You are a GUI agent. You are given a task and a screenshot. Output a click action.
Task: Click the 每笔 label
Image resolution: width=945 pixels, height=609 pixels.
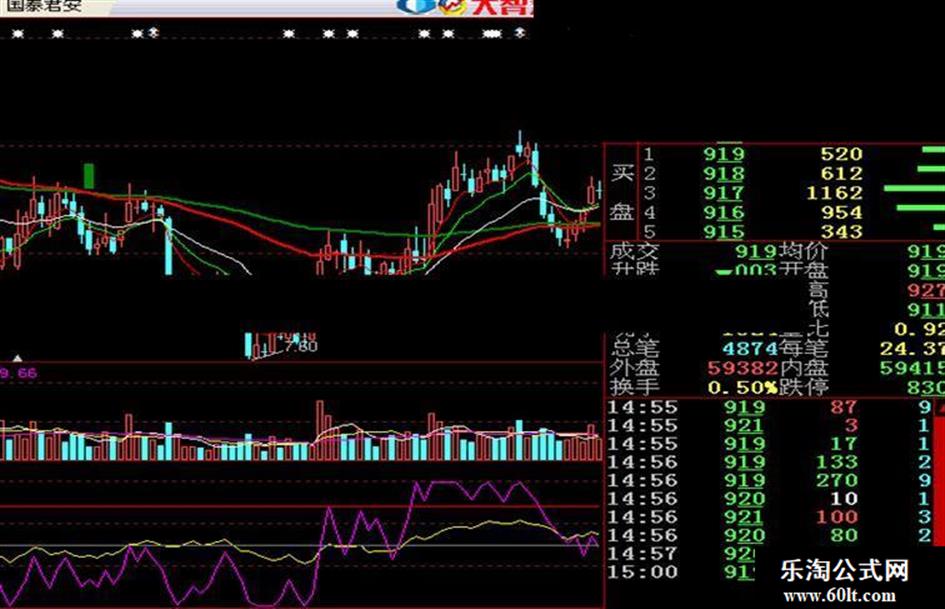point(803,348)
